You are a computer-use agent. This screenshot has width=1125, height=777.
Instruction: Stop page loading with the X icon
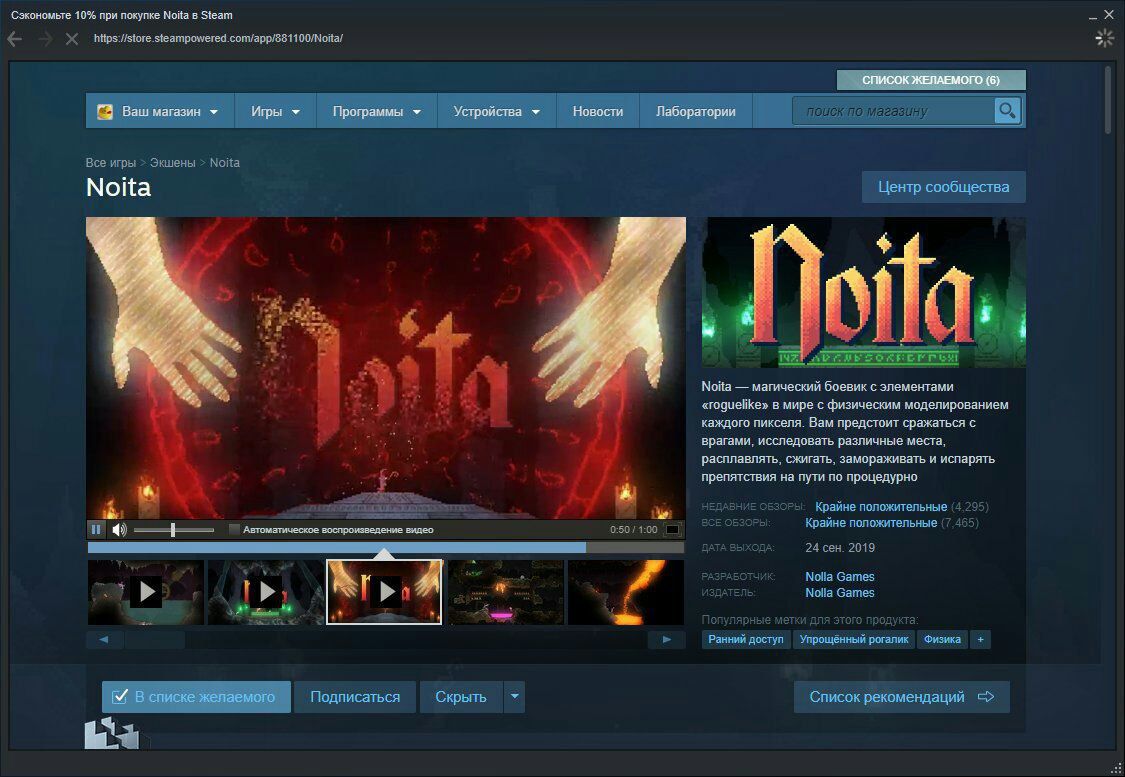(x=72, y=39)
